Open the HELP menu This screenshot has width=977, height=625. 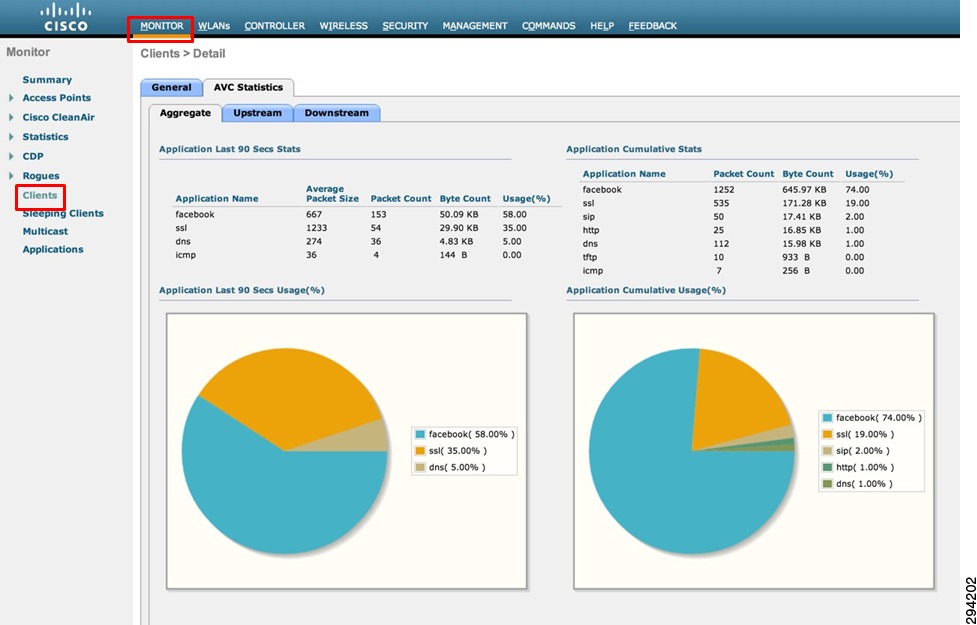tap(602, 26)
